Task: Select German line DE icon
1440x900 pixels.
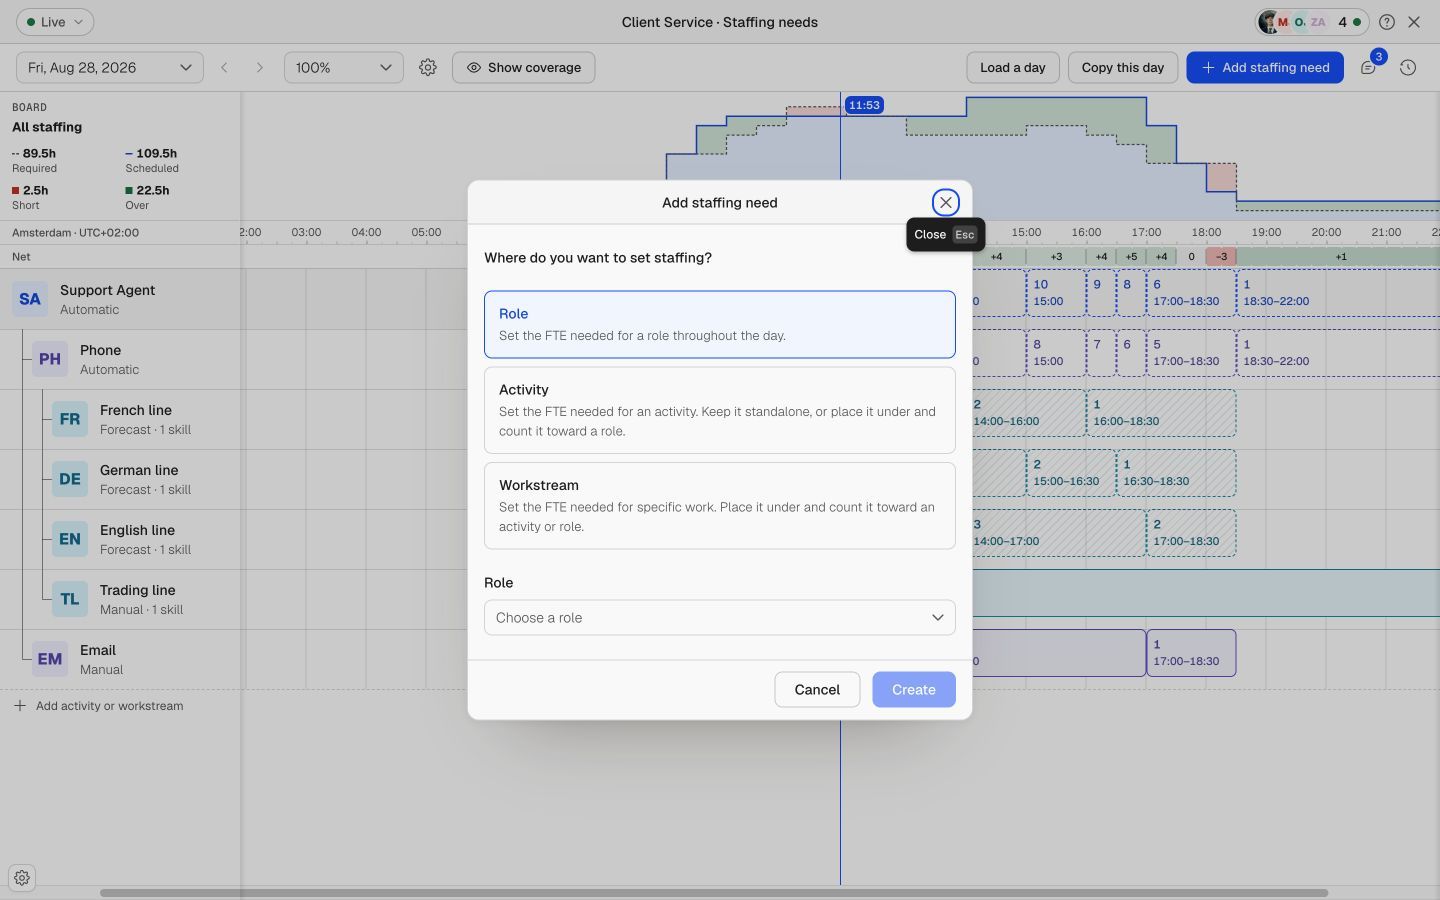Action: coord(70,478)
